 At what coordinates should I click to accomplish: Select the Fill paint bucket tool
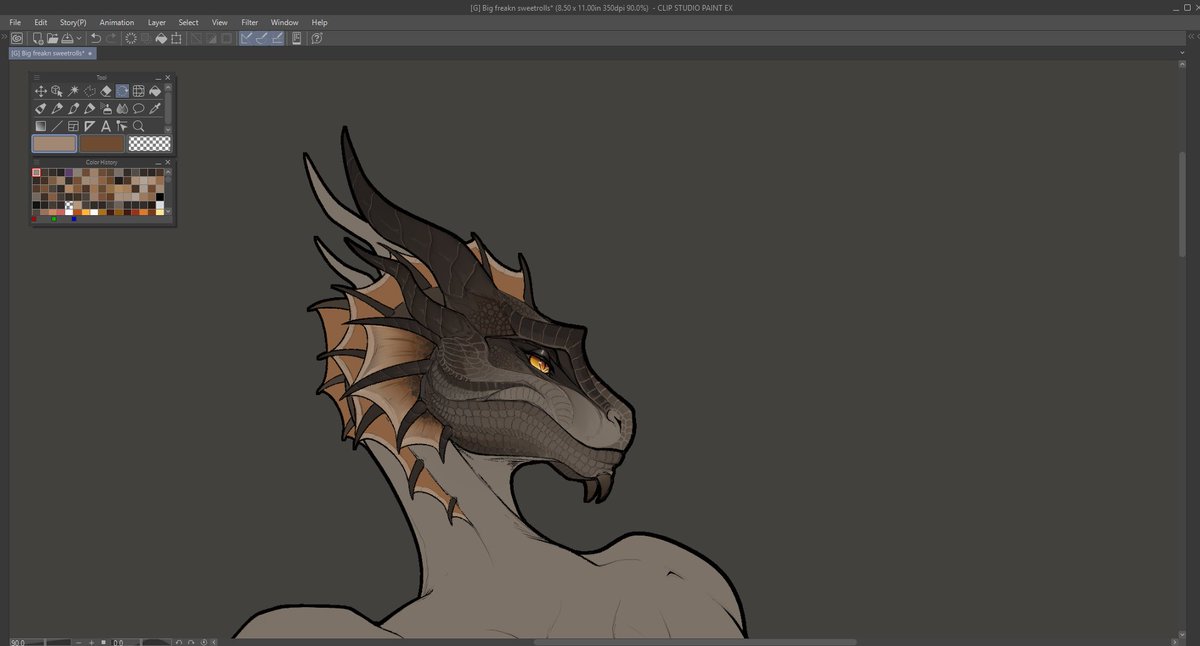tap(156, 91)
